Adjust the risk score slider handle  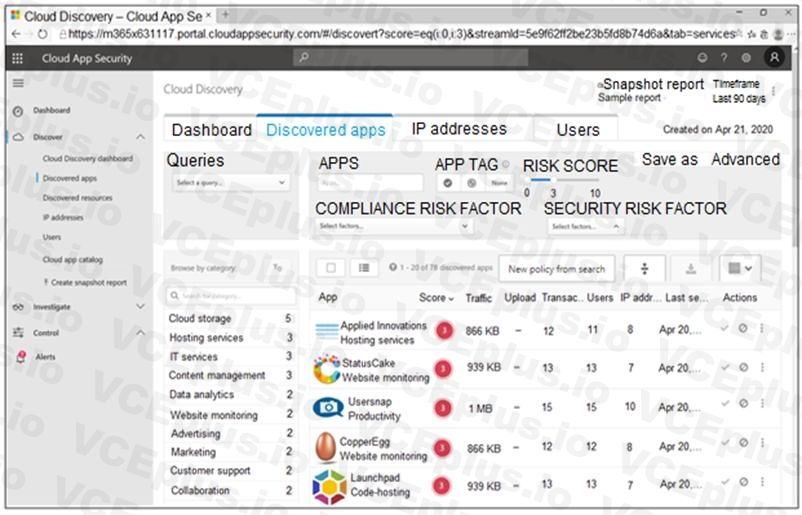553,181
